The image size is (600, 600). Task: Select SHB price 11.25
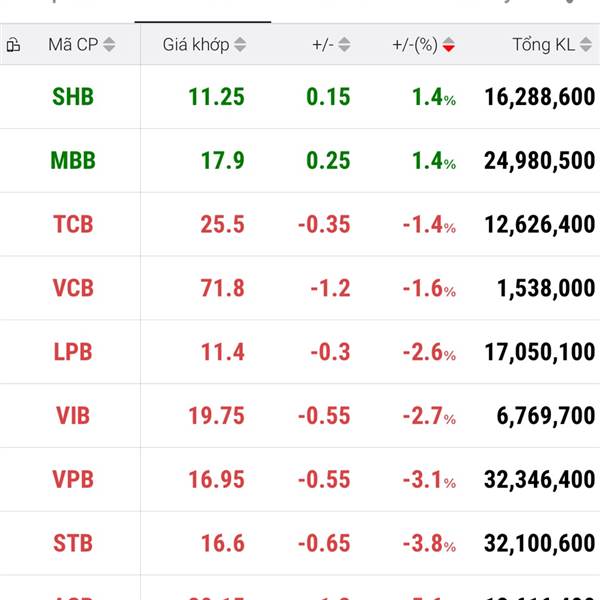(x=217, y=97)
